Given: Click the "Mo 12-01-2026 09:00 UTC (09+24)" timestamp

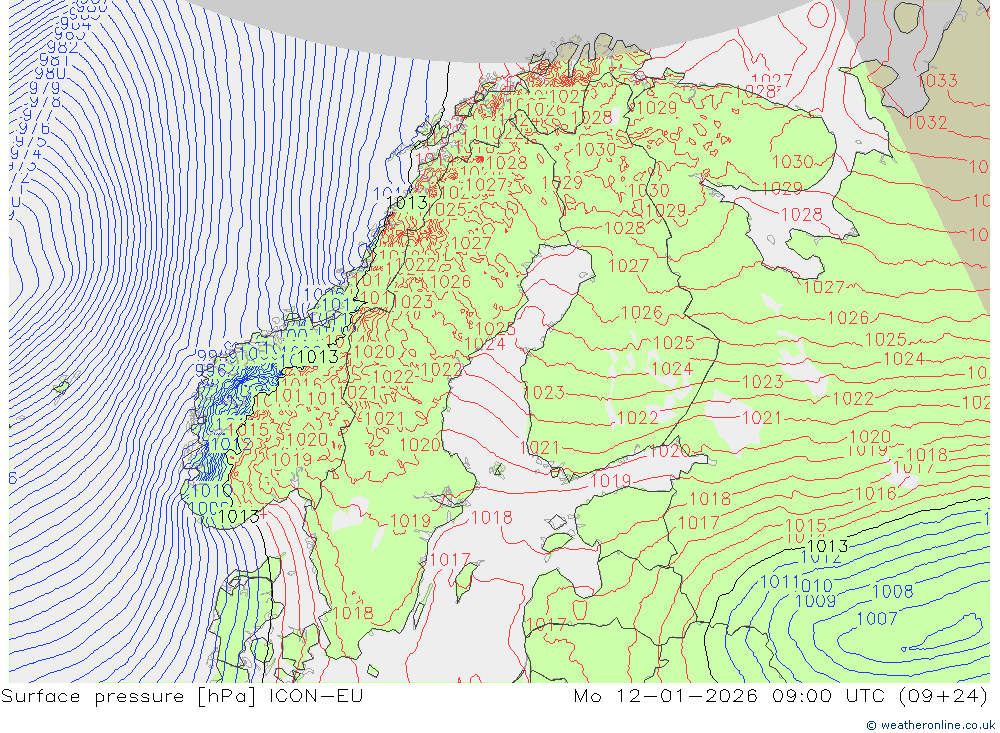Looking at the screenshot, I should pyautogui.click(x=780, y=695).
